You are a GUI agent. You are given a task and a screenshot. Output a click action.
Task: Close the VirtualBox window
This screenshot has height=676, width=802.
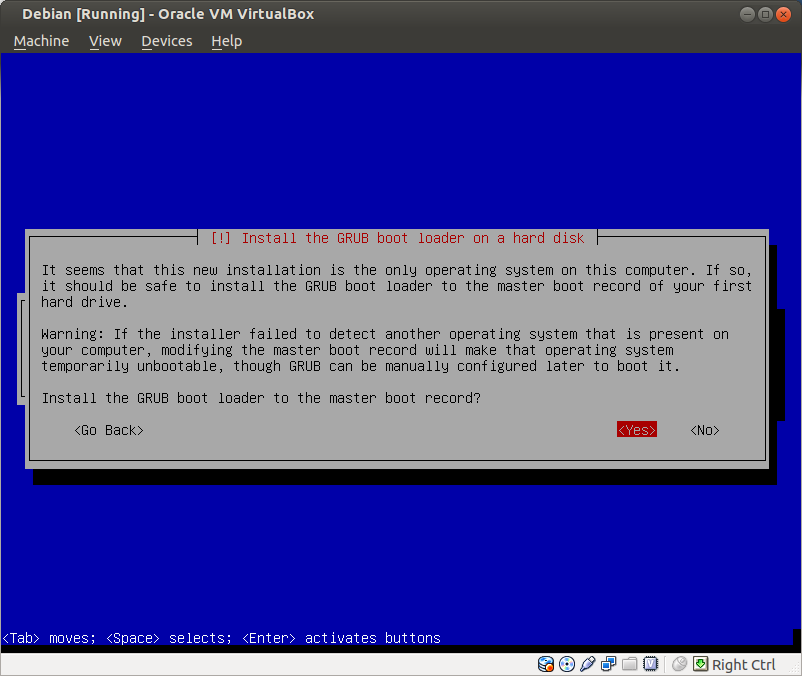pyautogui.click(x=783, y=14)
